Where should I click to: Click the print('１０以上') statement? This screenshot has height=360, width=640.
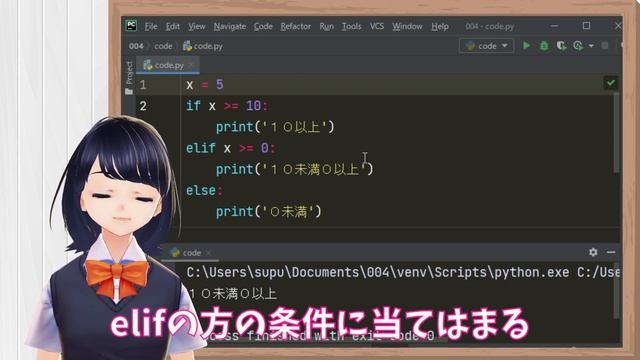tap(275, 127)
